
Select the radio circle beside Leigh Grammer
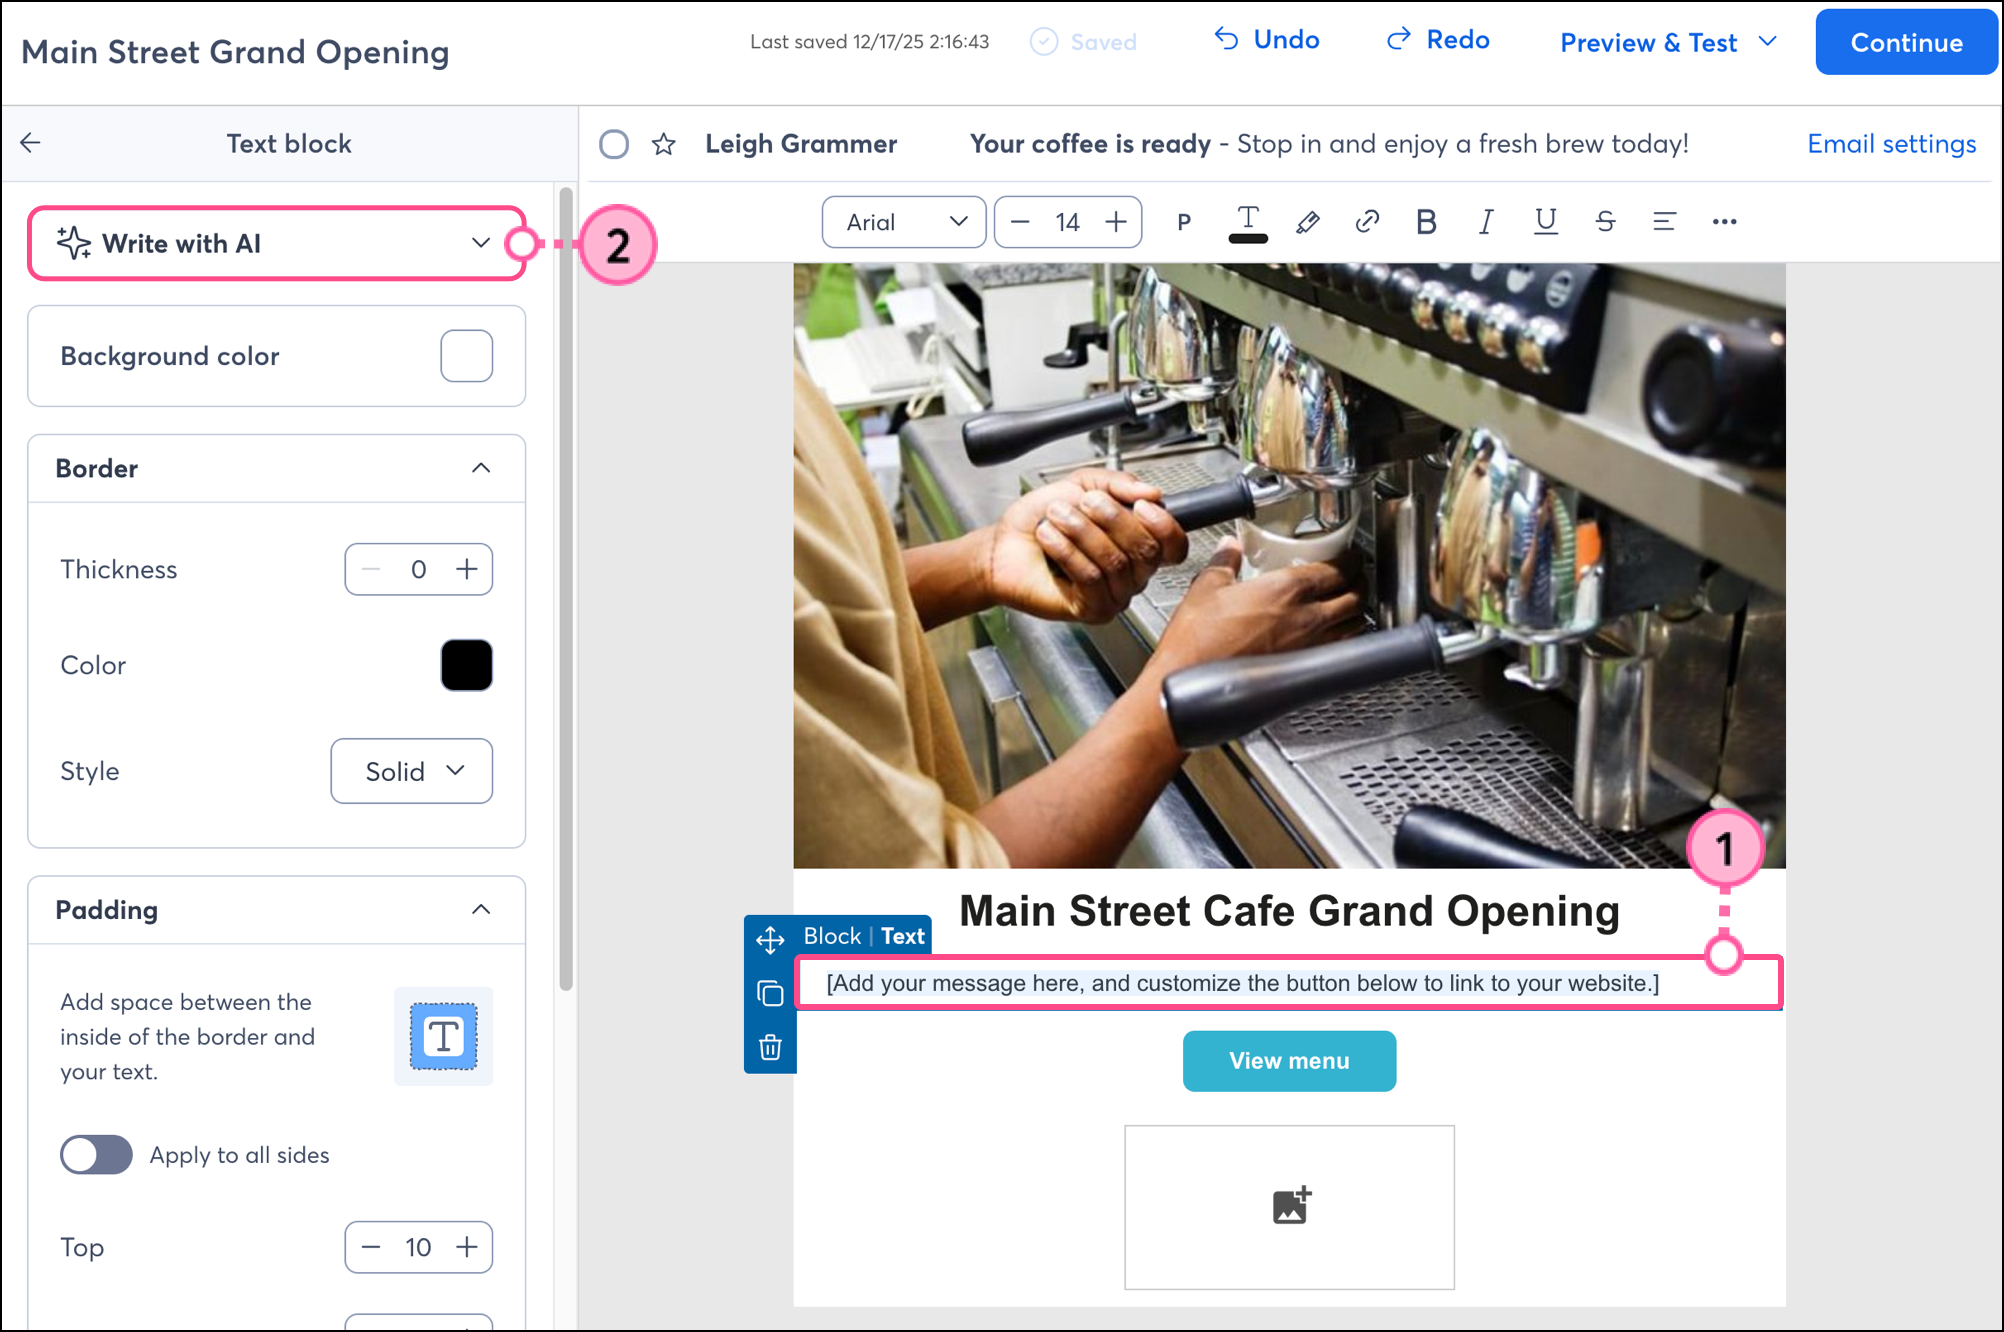coord(614,144)
